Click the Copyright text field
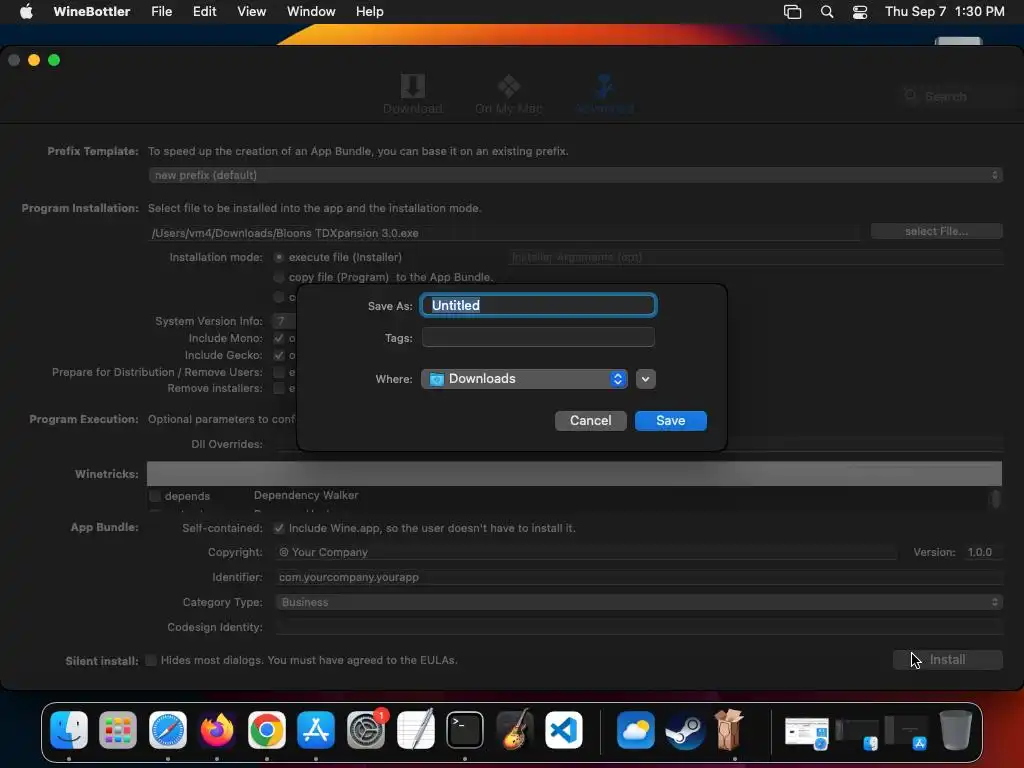1024x768 pixels. click(586, 552)
